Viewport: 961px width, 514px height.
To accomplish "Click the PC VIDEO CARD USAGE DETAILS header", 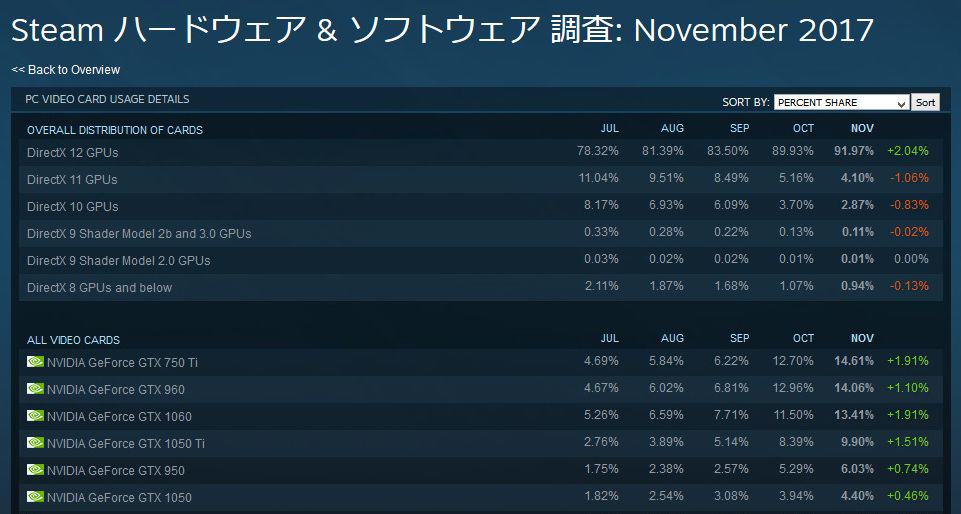I will pyautogui.click(x=107, y=99).
